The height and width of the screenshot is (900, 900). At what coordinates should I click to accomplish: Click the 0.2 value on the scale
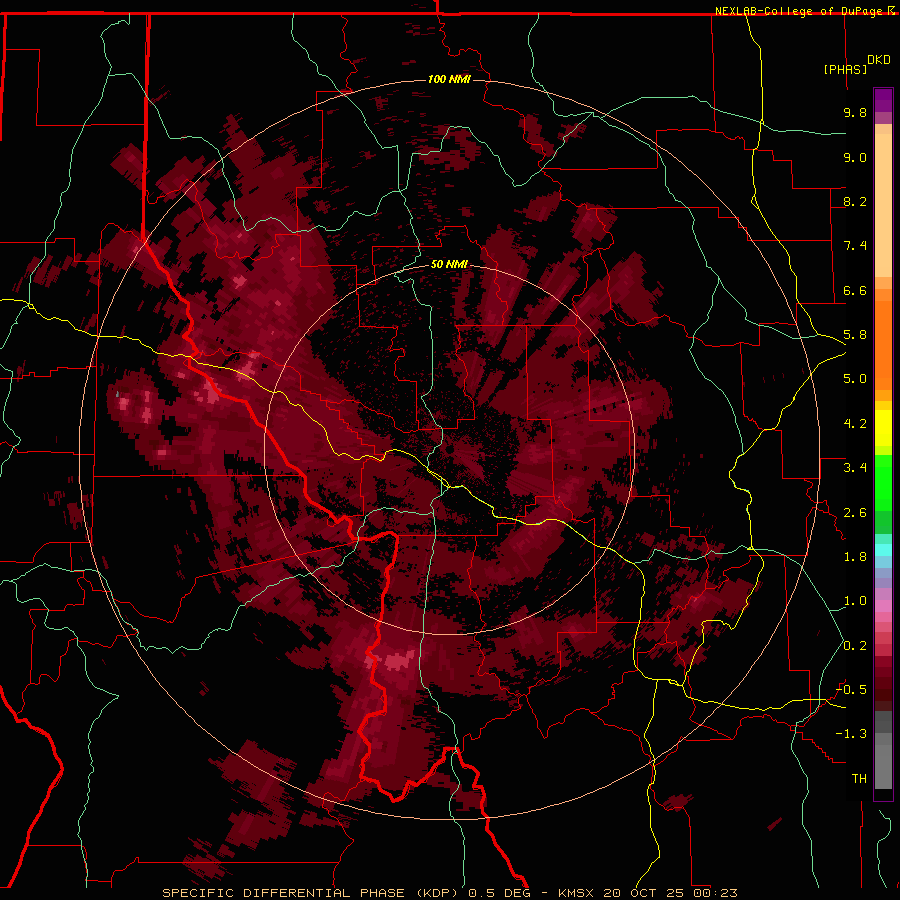855,646
